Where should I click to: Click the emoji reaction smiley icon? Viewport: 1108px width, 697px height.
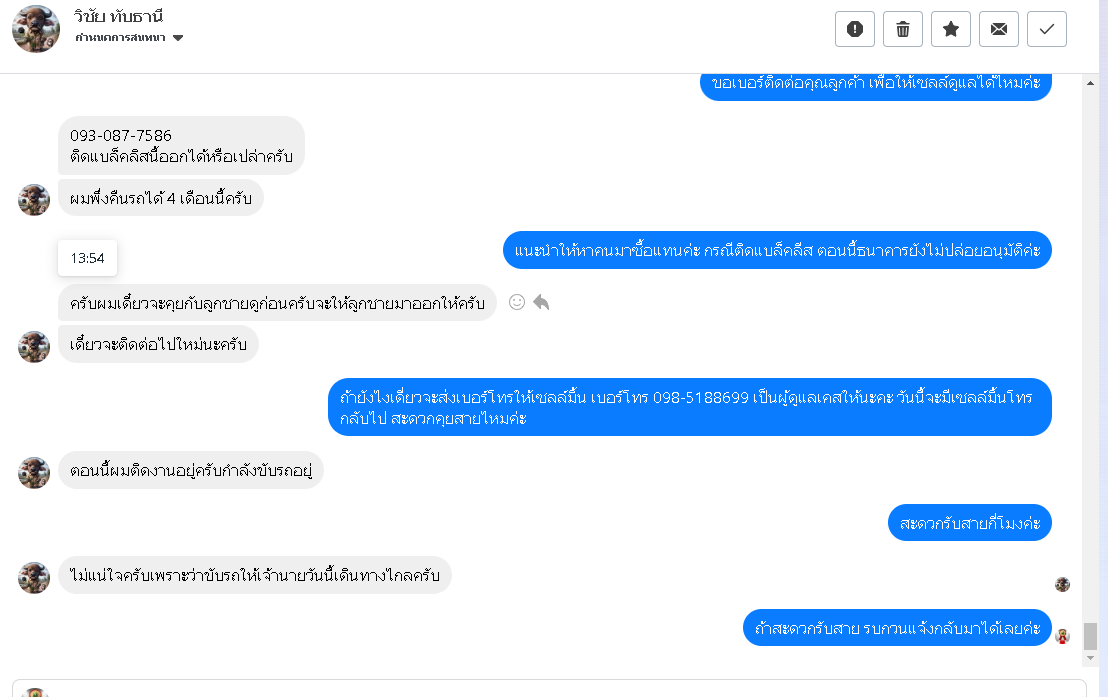tap(517, 302)
